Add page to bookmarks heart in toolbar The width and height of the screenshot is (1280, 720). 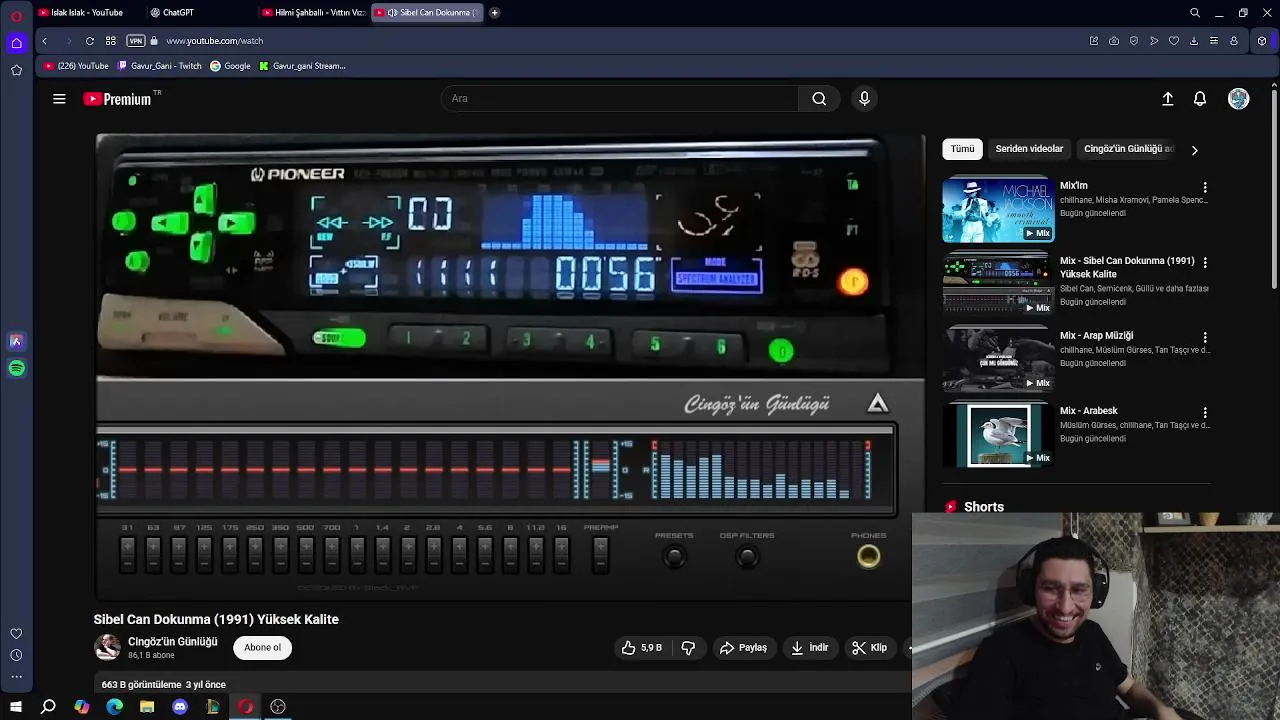1174,41
